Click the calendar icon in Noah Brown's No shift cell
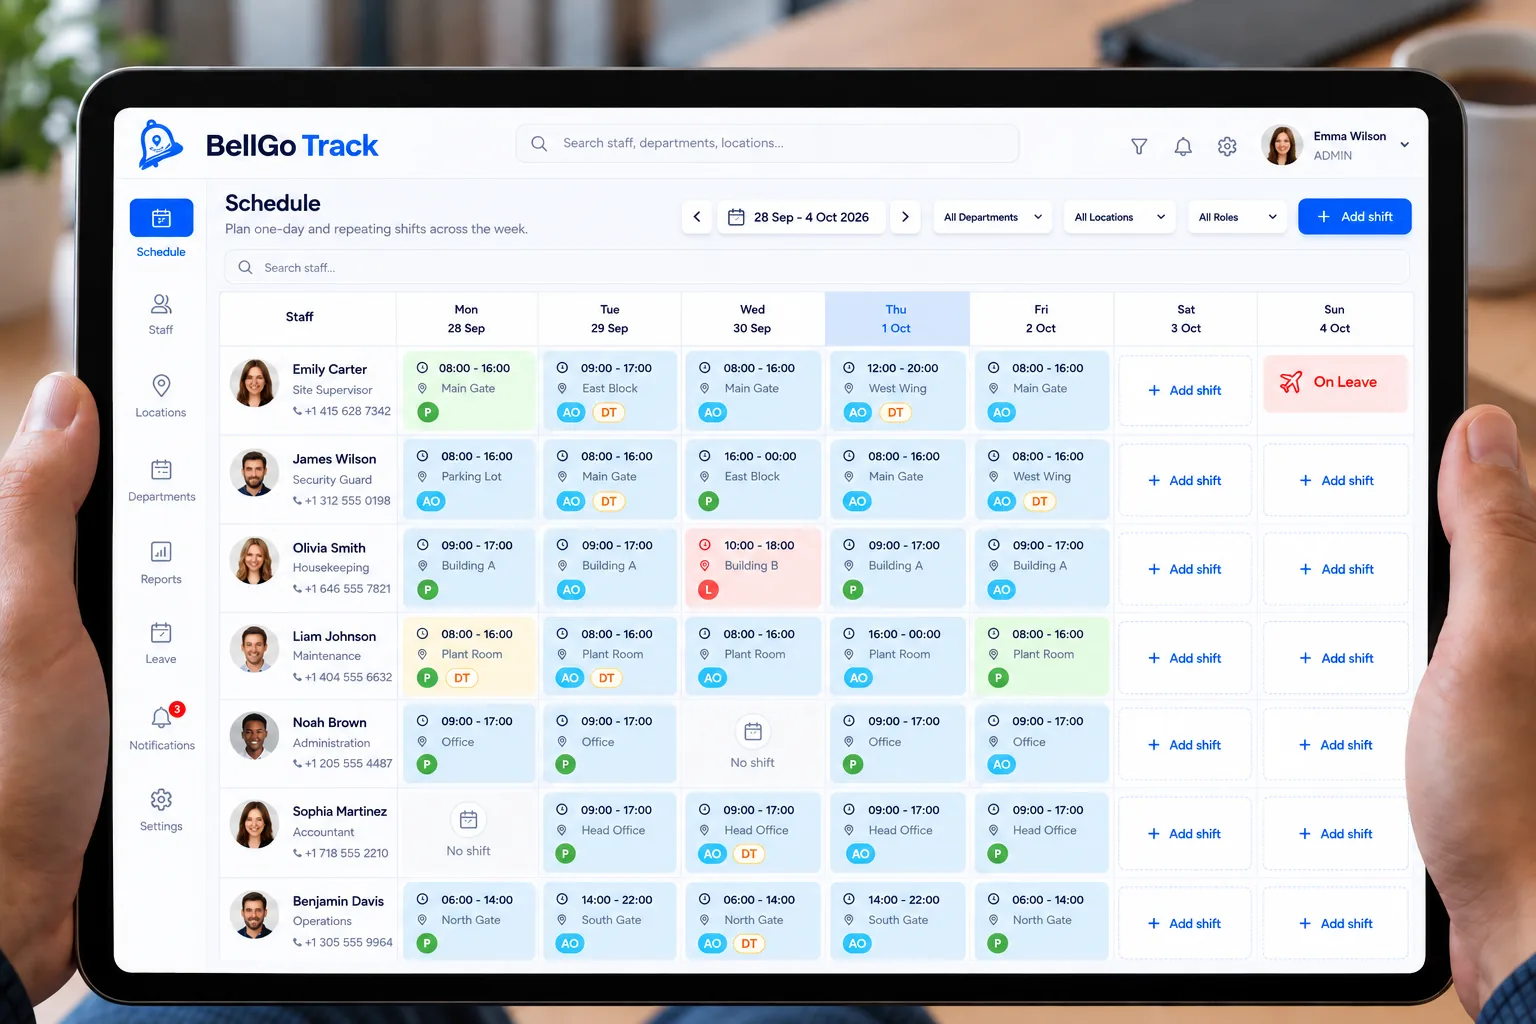The height and width of the screenshot is (1024, 1536). (753, 732)
